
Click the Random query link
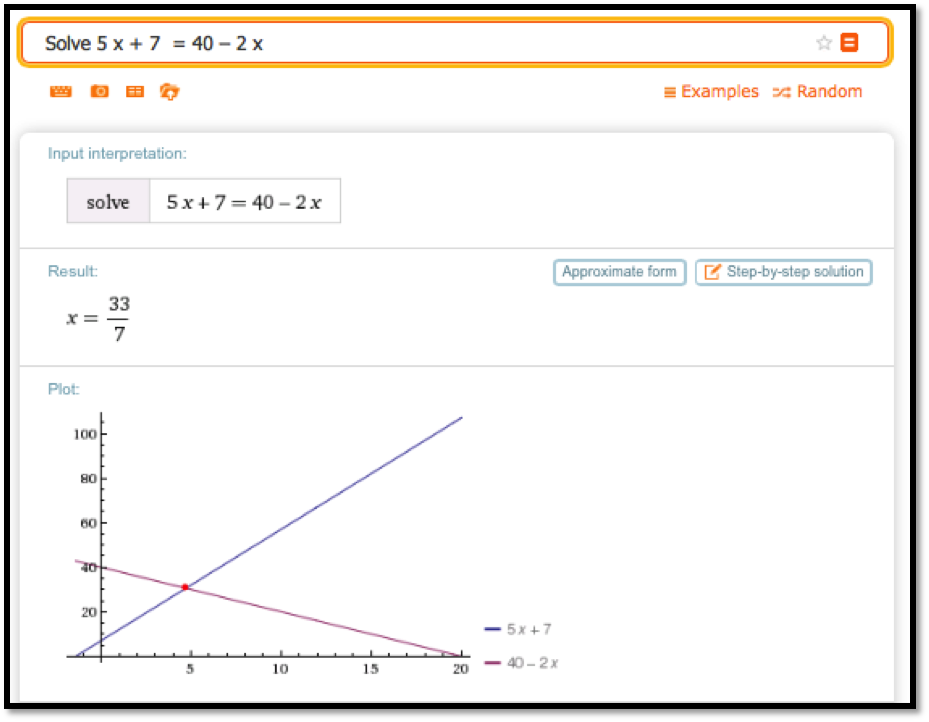pos(816,92)
